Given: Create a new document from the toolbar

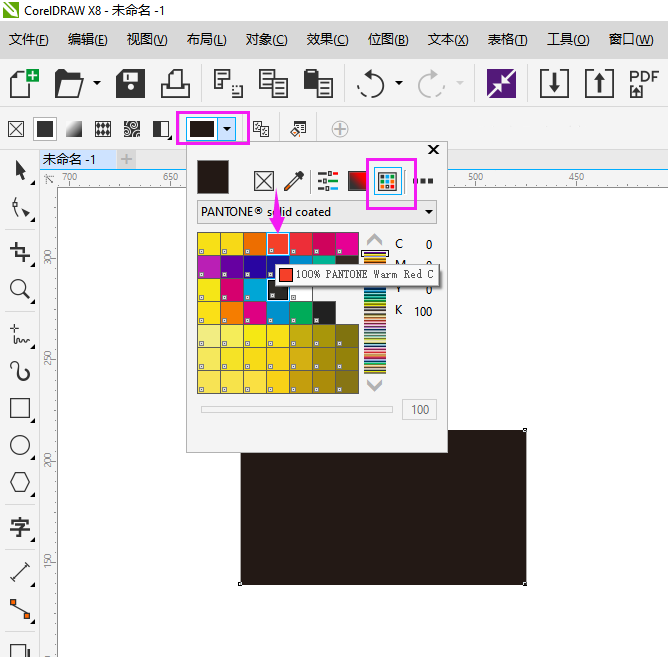Looking at the screenshot, I should tap(24, 83).
